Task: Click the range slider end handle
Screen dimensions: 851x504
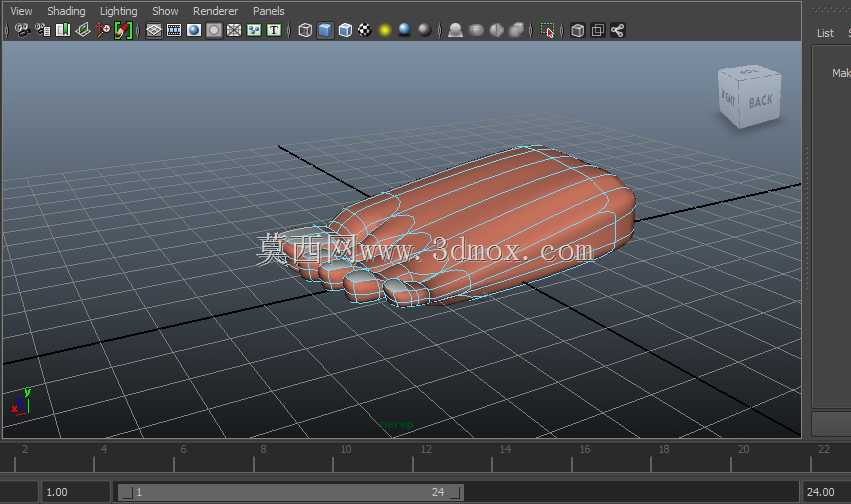Action: 455,493
